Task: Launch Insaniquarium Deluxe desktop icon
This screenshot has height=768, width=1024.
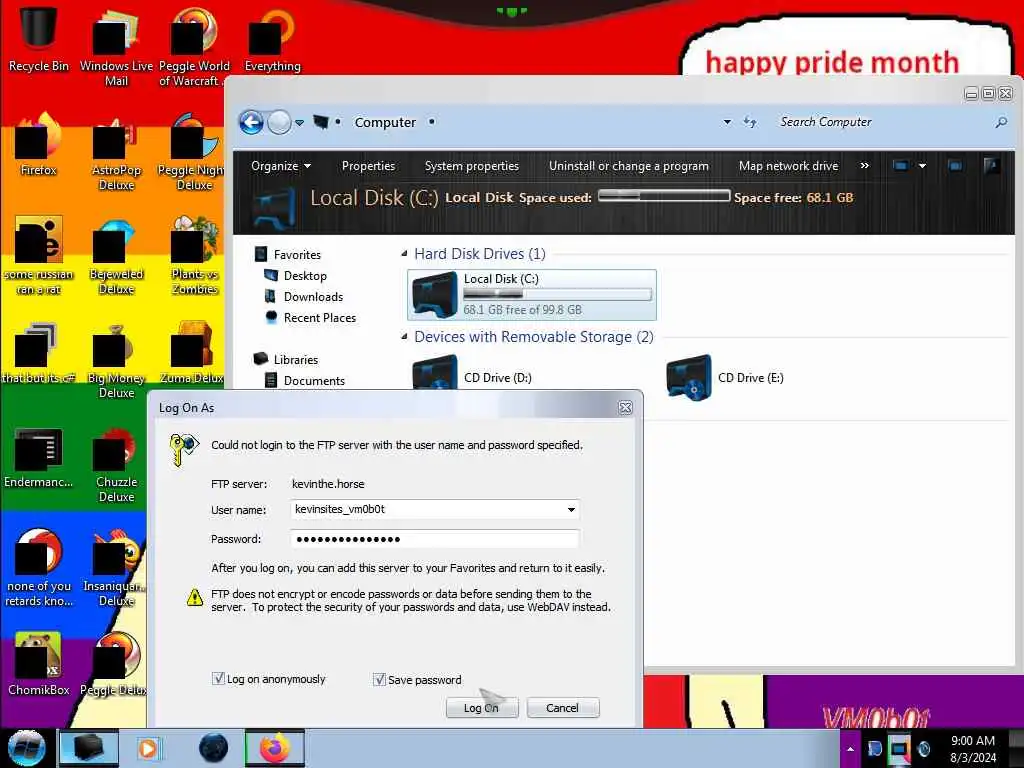Action: 115,568
